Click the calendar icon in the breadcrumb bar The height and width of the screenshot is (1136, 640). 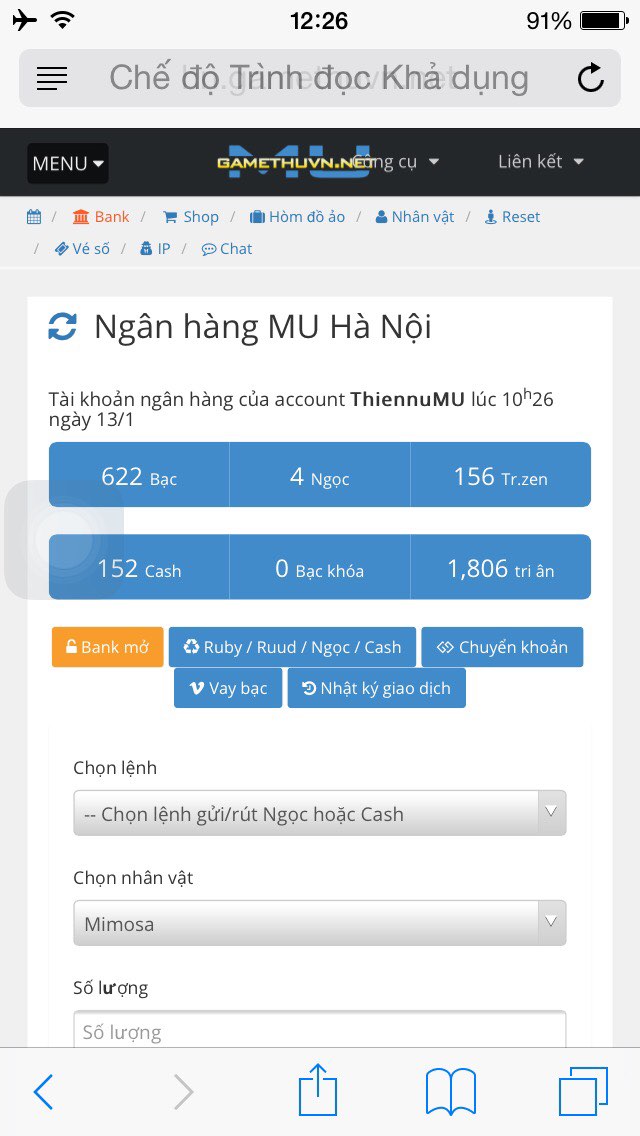tap(34, 217)
